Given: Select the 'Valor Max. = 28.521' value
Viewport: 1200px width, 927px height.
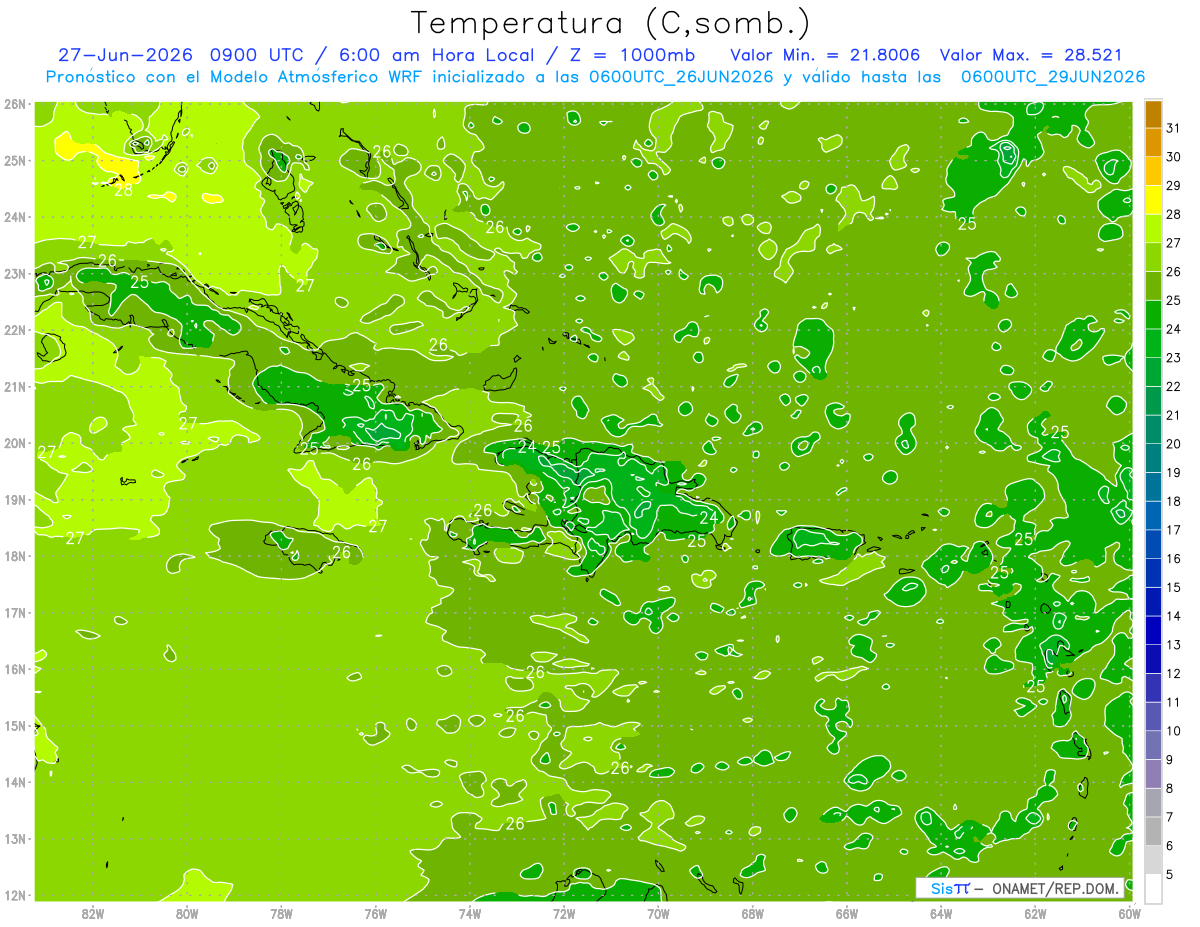Looking at the screenshot, I should 1031,55.
